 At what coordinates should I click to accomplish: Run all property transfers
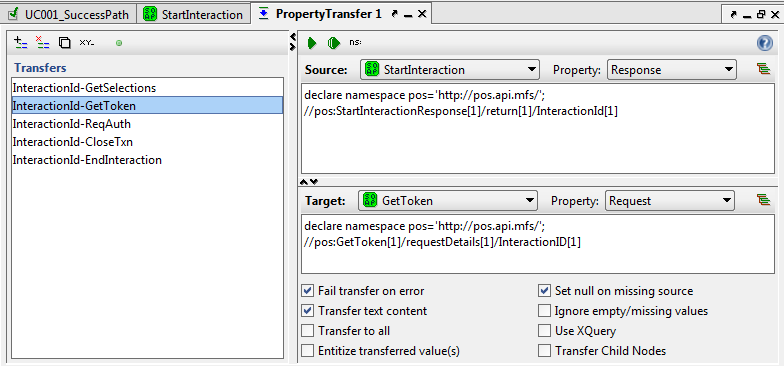pos(334,43)
